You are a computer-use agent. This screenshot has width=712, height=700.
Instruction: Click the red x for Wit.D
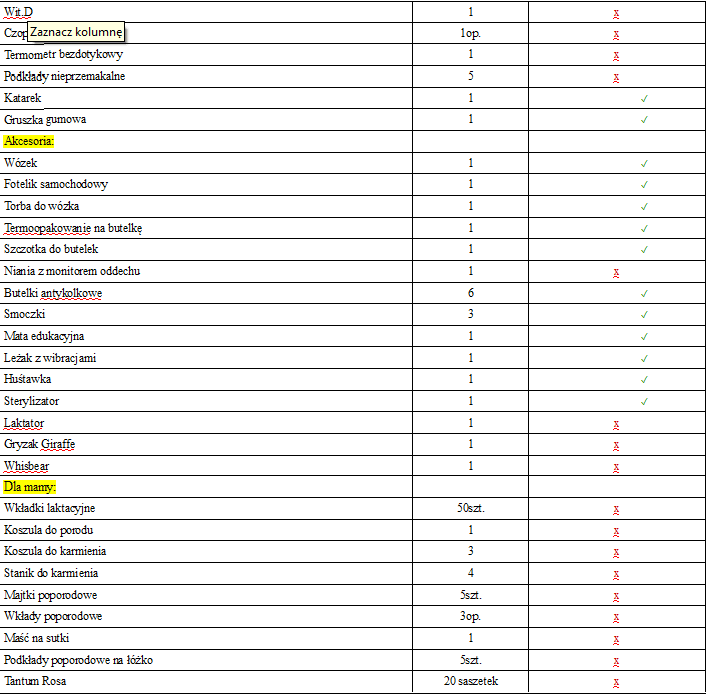(x=616, y=14)
